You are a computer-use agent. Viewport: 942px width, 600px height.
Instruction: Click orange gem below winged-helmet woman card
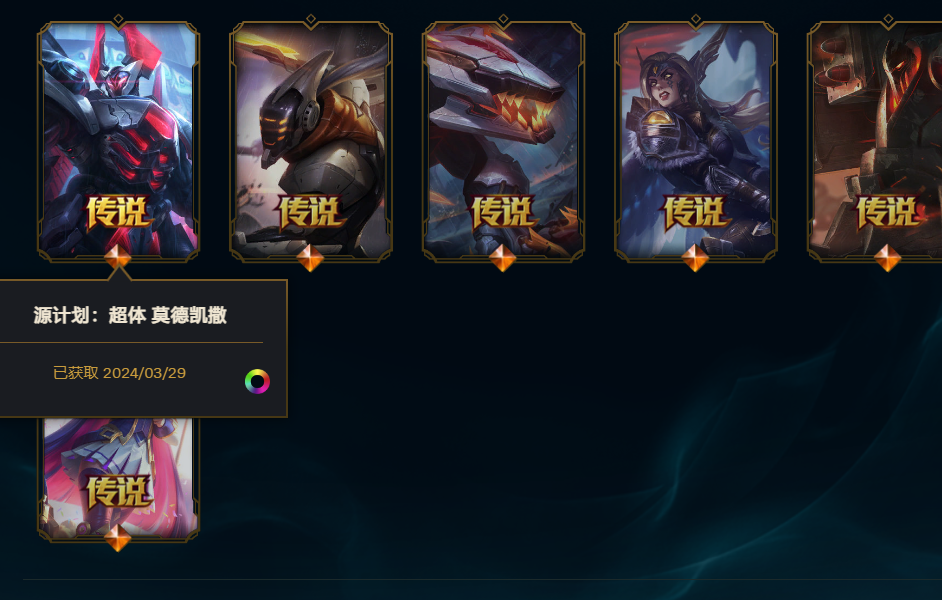coord(695,258)
